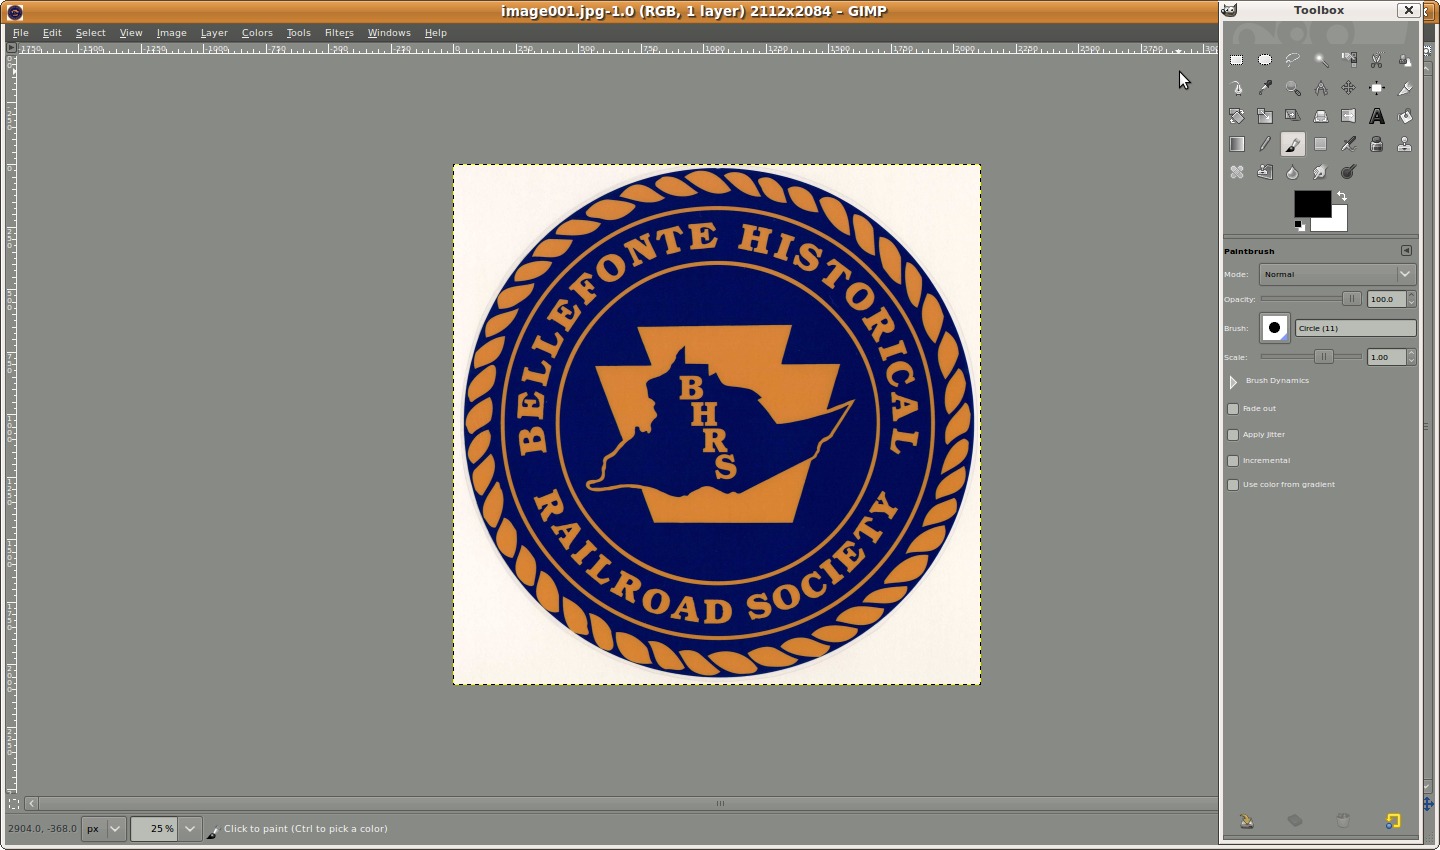Swap foreground and background colors
The height and width of the screenshot is (850, 1440).
(1342, 196)
